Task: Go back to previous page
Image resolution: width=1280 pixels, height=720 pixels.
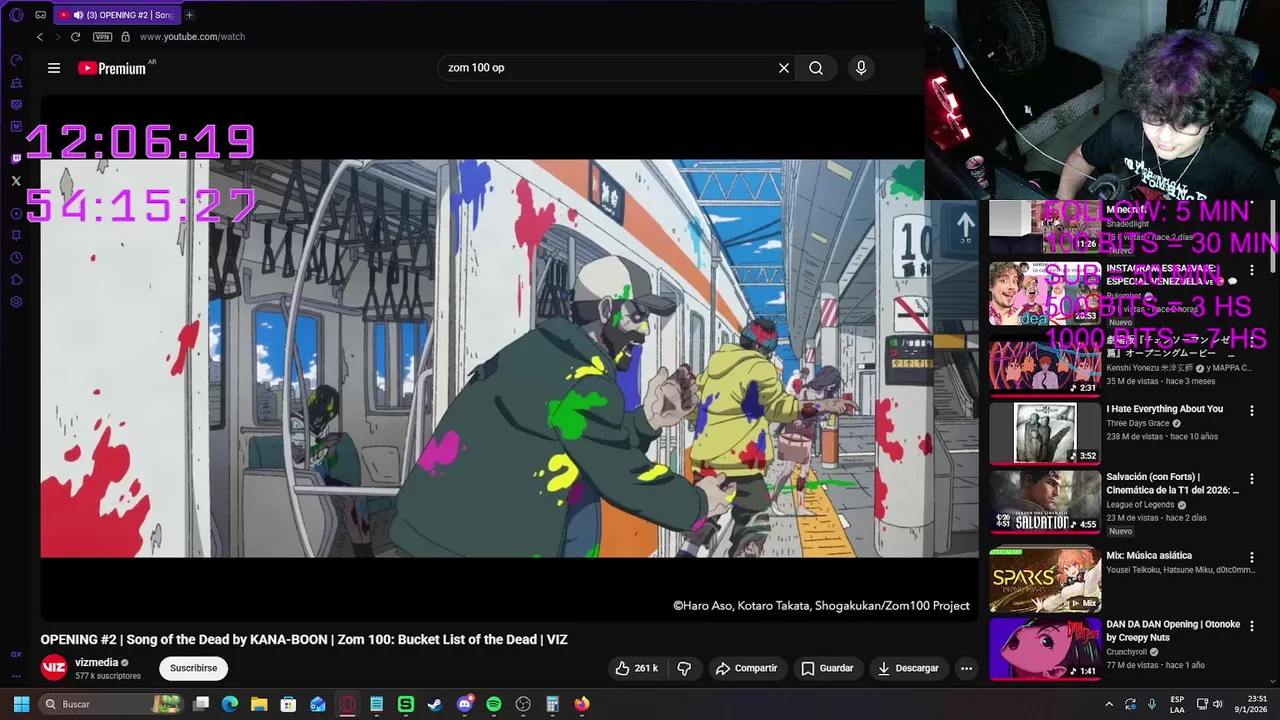Action: 40,37
